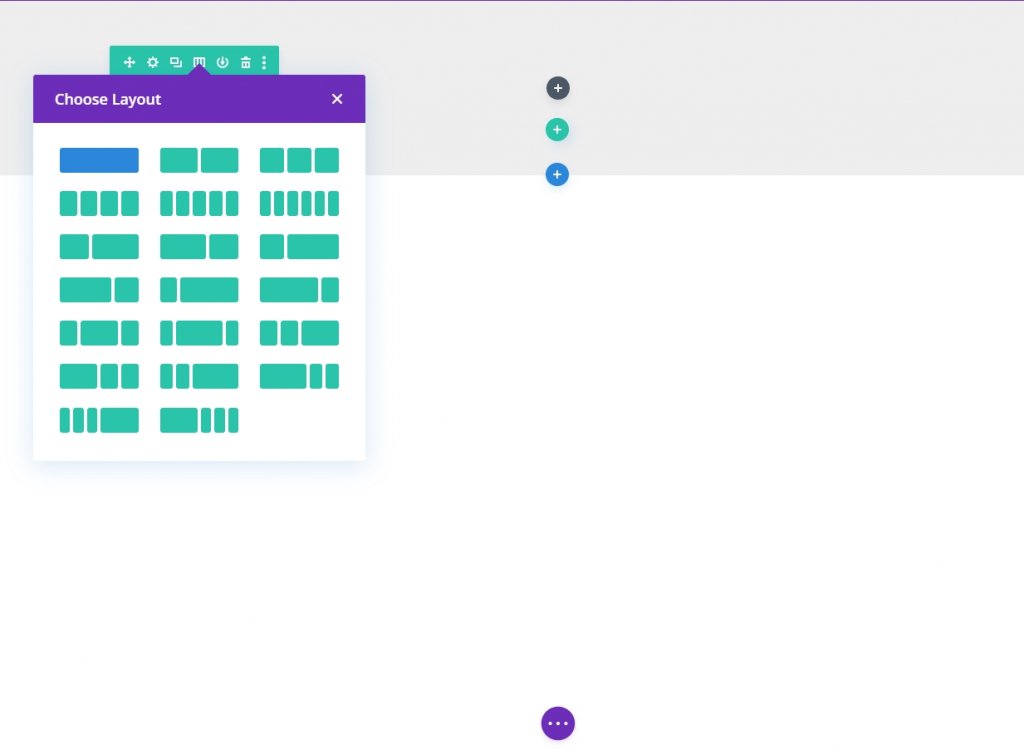Choose the one-quarter, three-quarters column layout
Viewport: 1024px width, 755px height.
click(199, 289)
